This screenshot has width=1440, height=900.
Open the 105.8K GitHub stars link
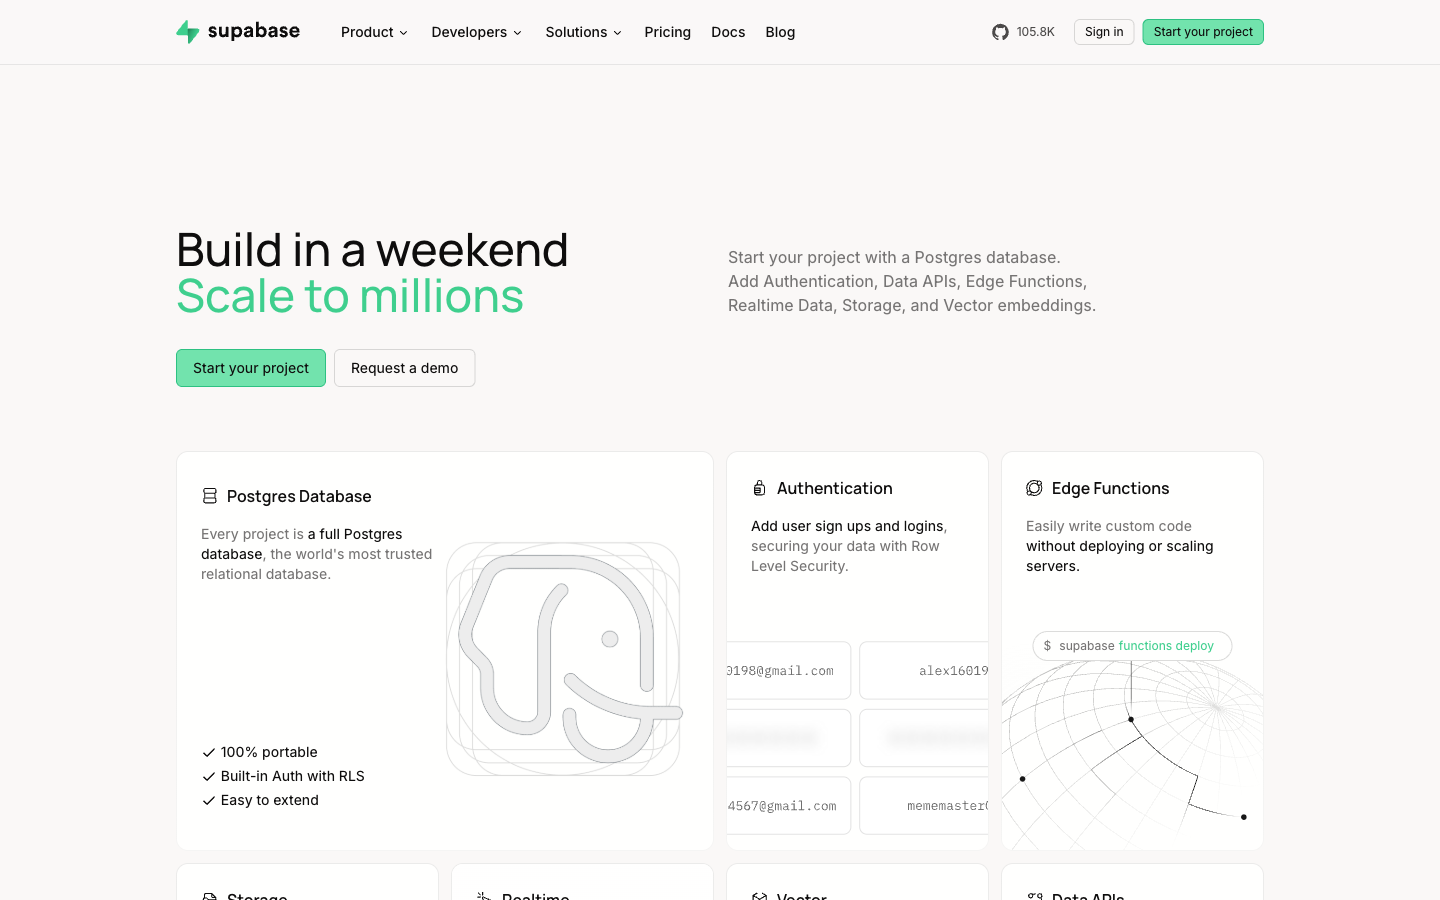click(x=1024, y=32)
